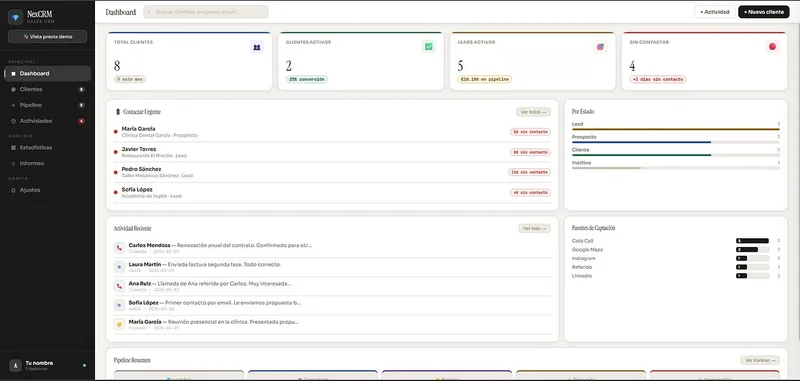Click the 5d sin contacto tag

(x=530, y=132)
